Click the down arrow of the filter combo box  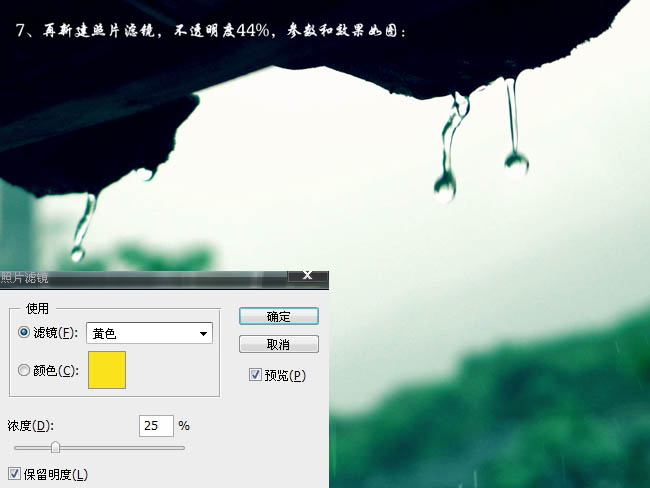tap(204, 334)
